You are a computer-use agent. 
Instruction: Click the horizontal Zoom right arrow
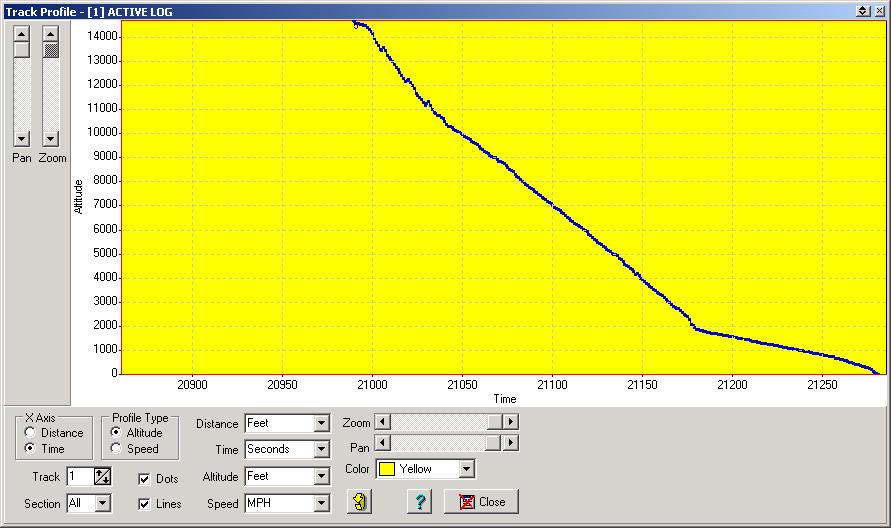tap(511, 423)
